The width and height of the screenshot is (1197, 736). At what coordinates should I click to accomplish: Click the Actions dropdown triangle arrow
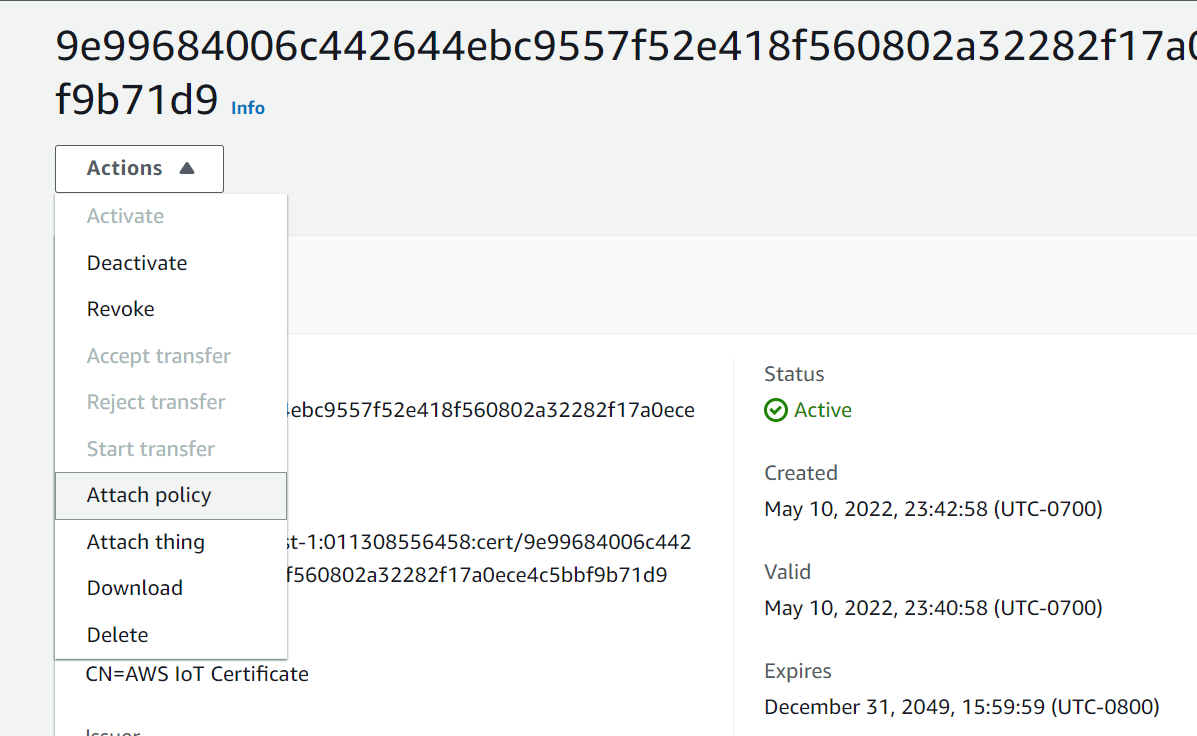(x=187, y=168)
